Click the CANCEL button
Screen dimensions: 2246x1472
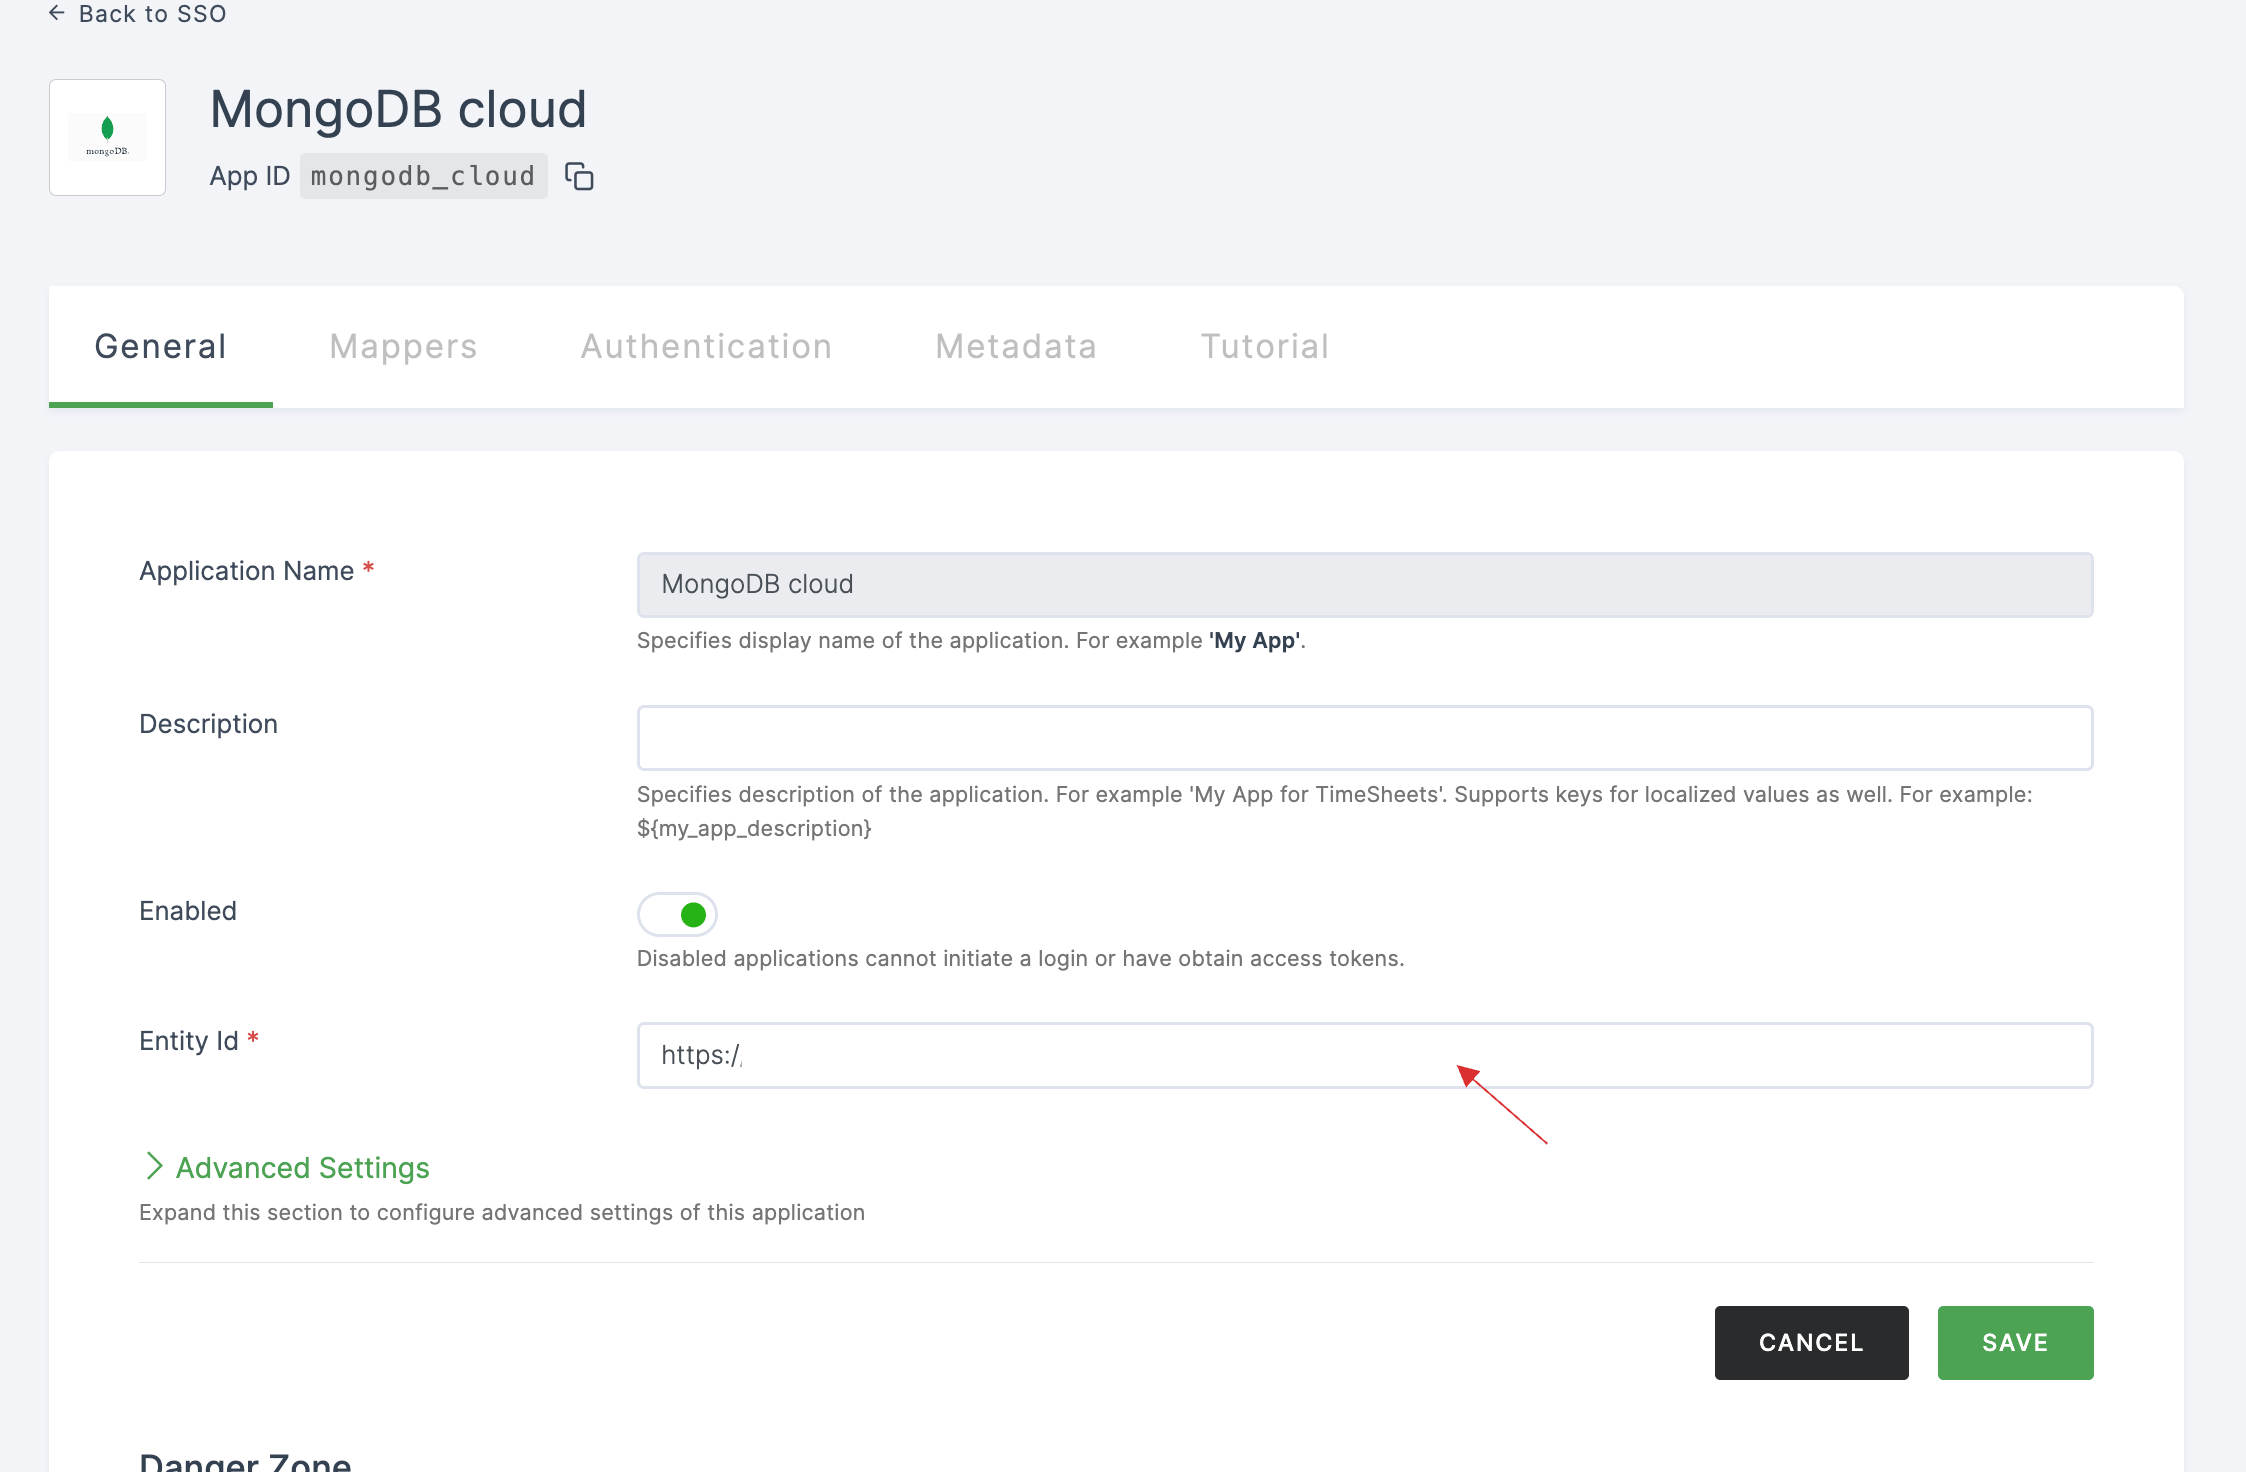[x=1811, y=1342]
